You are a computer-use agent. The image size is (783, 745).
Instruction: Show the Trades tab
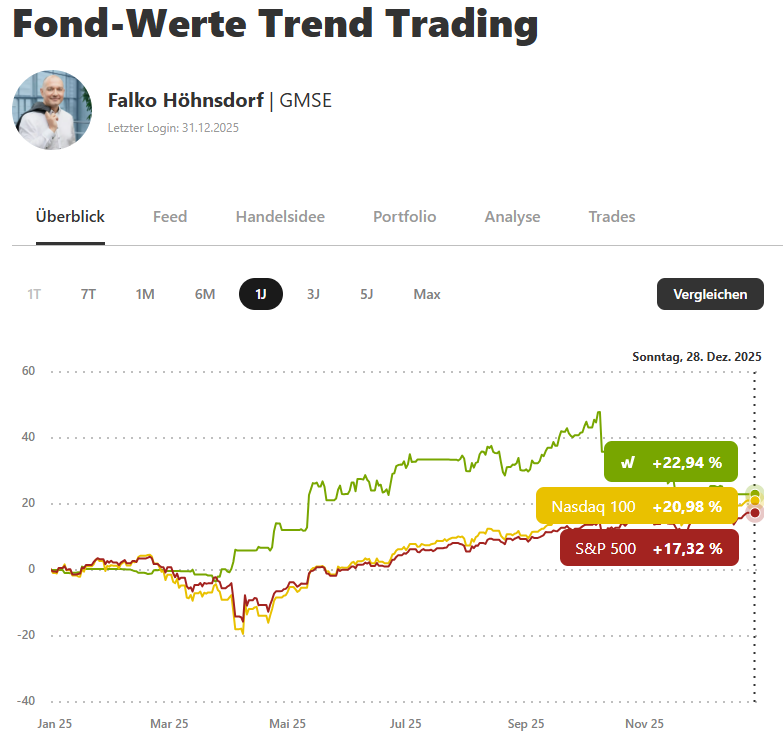[612, 216]
